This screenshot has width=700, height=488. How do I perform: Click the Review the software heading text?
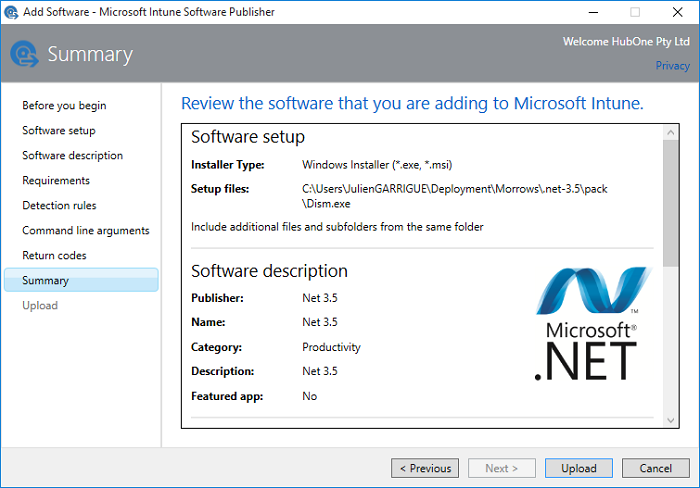coord(412,103)
